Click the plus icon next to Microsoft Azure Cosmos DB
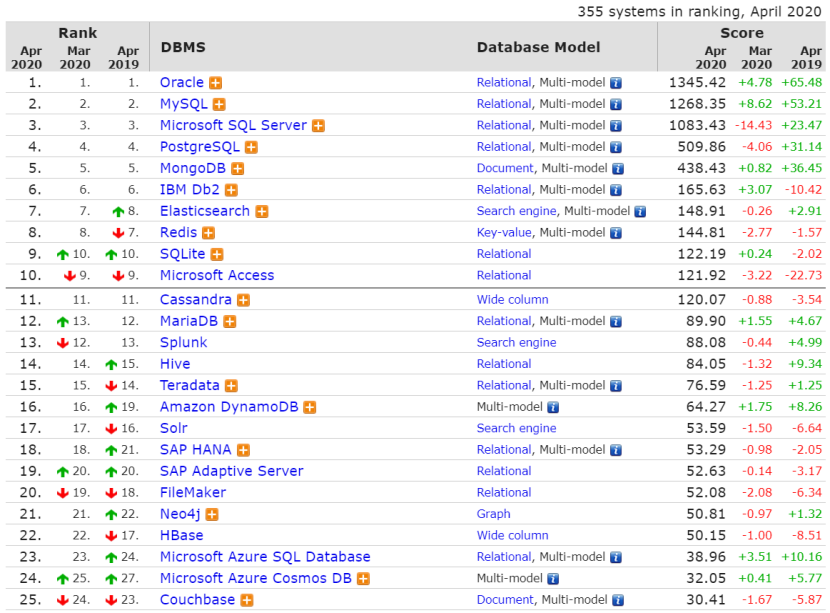The image size is (830, 613). tap(363, 579)
